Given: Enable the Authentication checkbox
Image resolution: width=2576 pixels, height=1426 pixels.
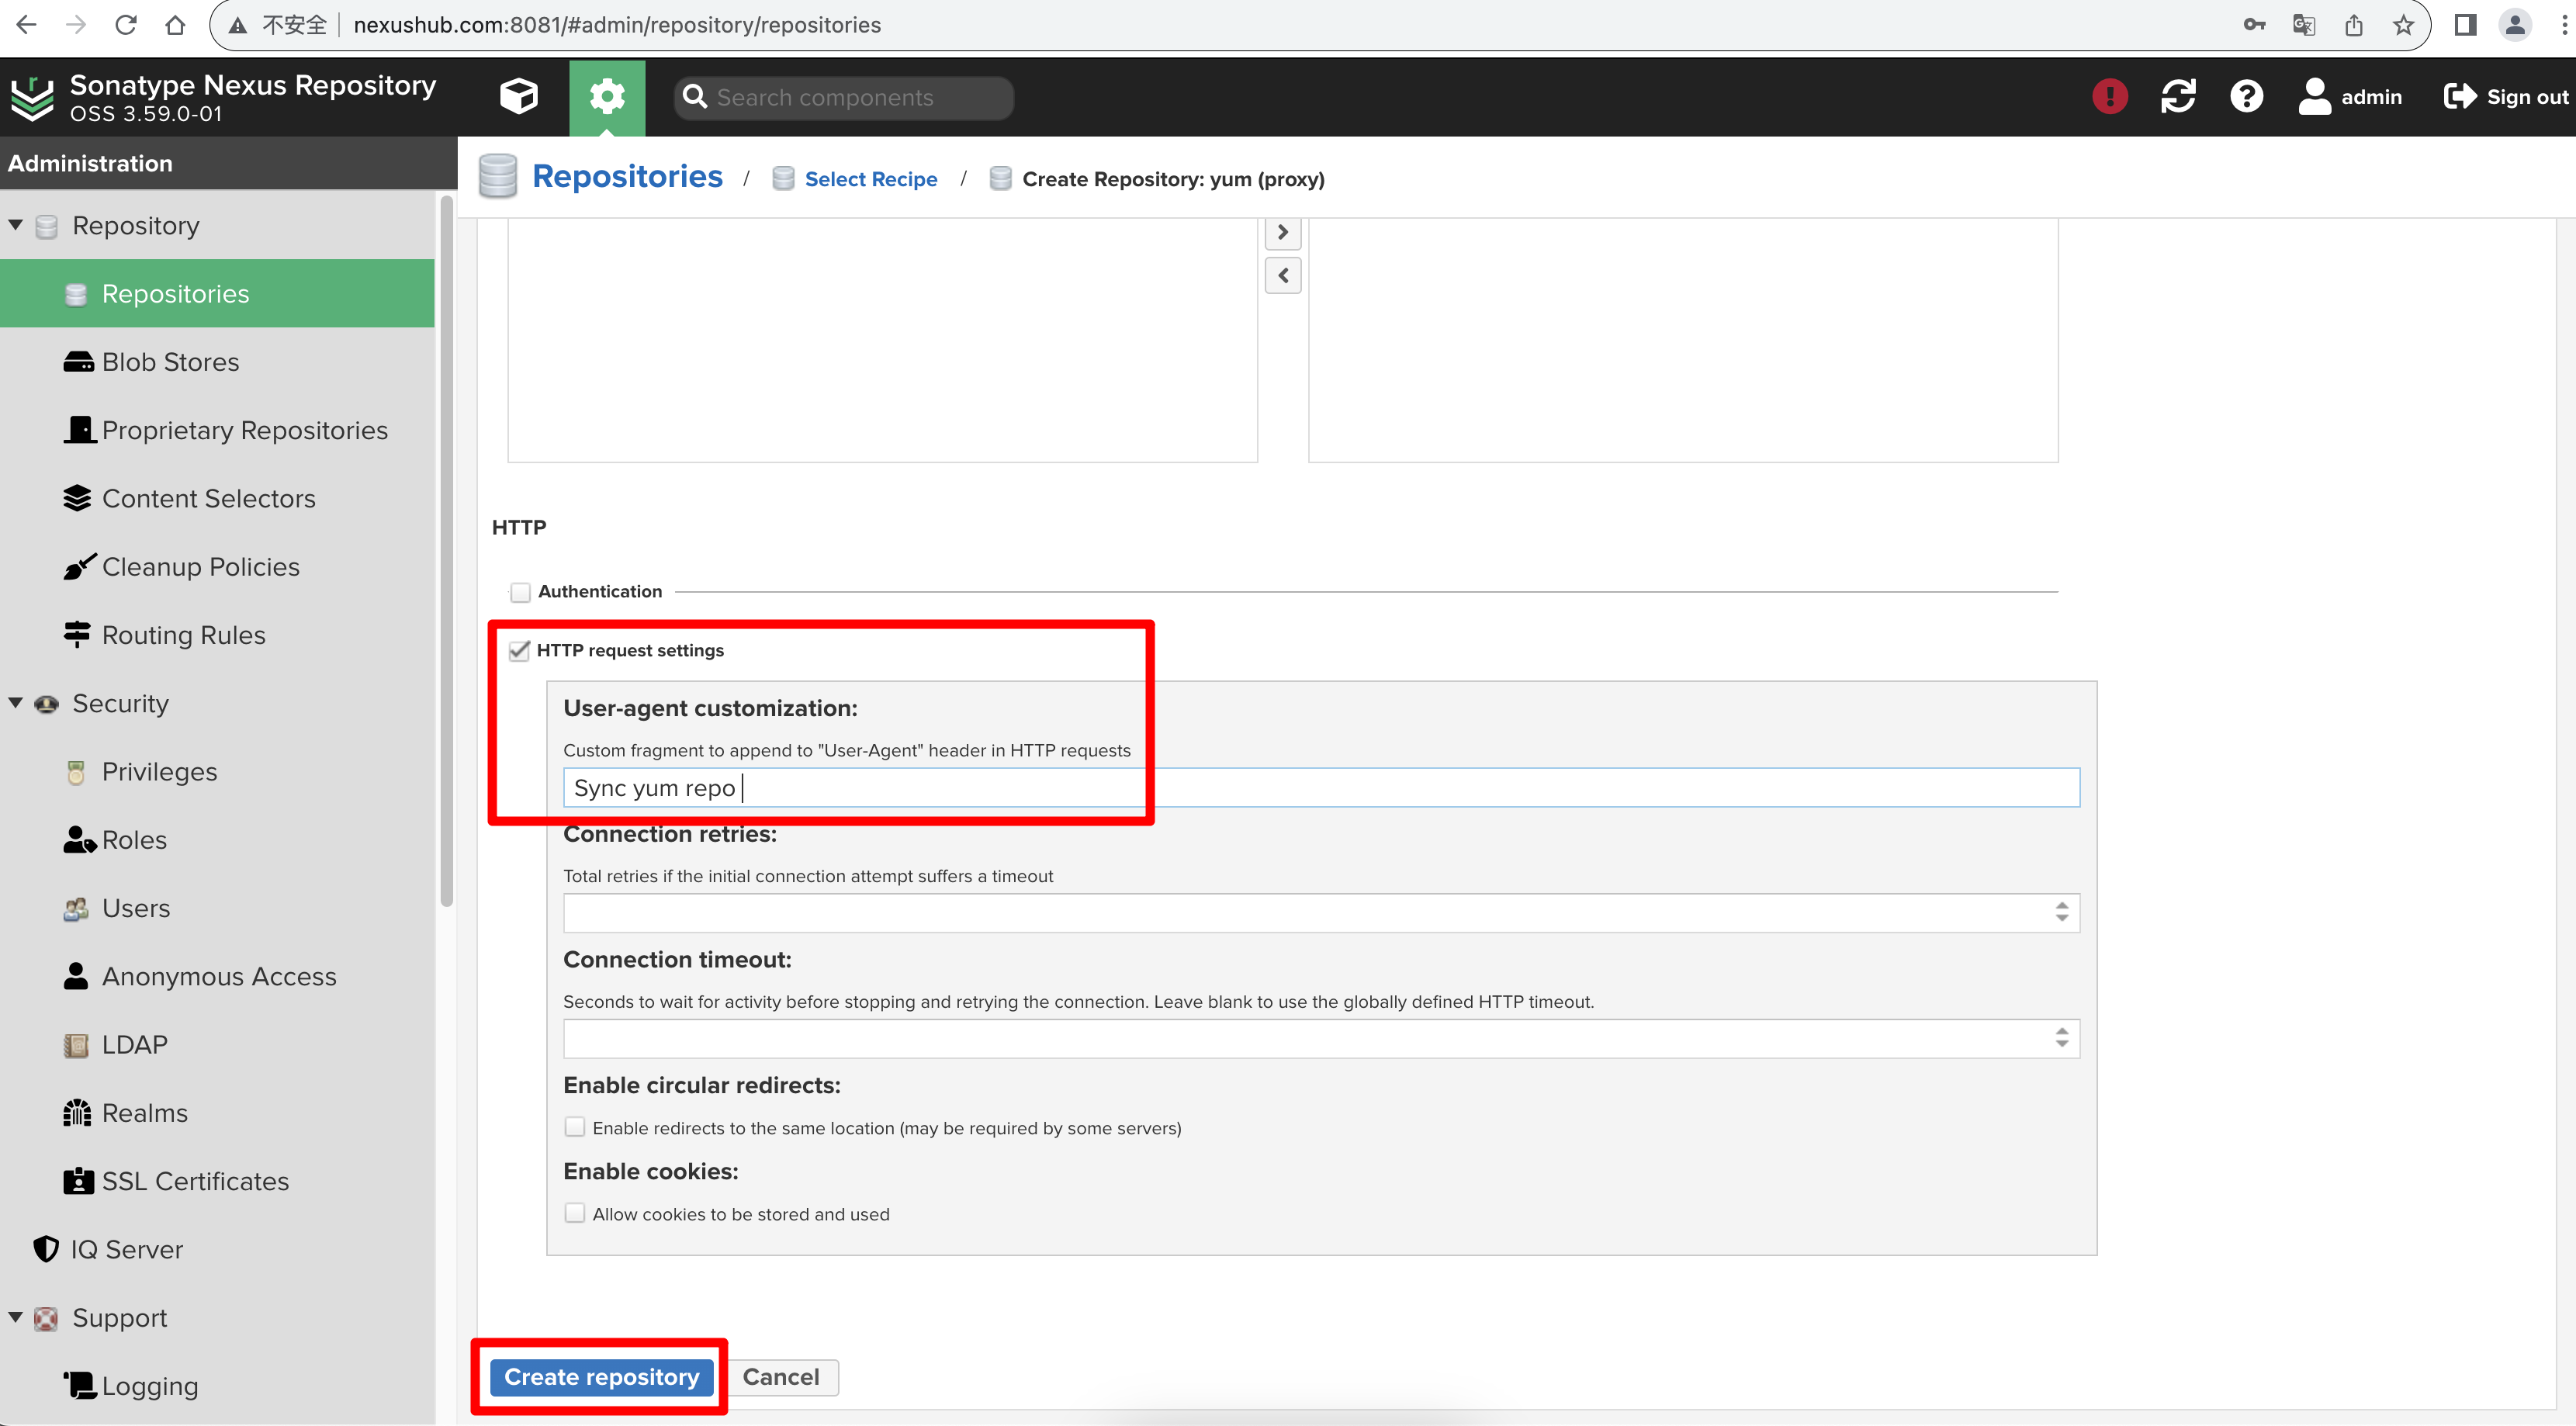Looking at the screenshot, I should [x=520, y=592].
